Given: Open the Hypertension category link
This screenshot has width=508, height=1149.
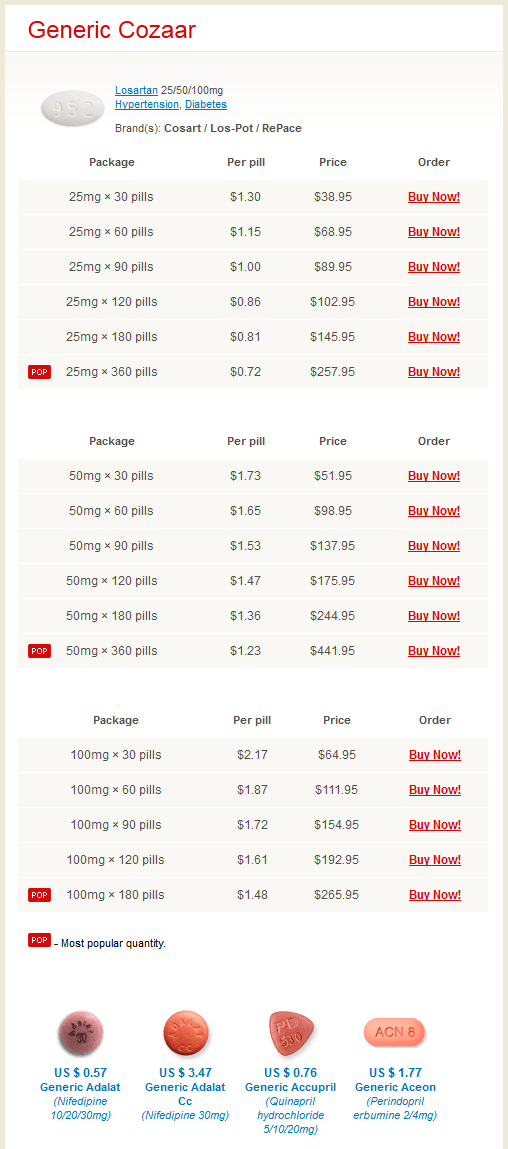Looking at the screenshot, I should (x=147, y=105).
